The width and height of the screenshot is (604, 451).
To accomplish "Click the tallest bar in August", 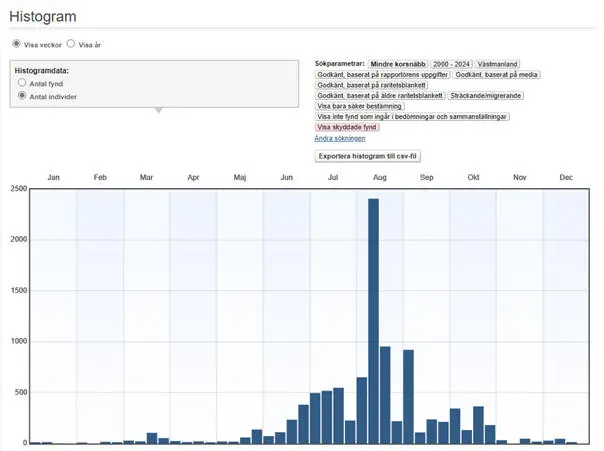I will (373, 320).
